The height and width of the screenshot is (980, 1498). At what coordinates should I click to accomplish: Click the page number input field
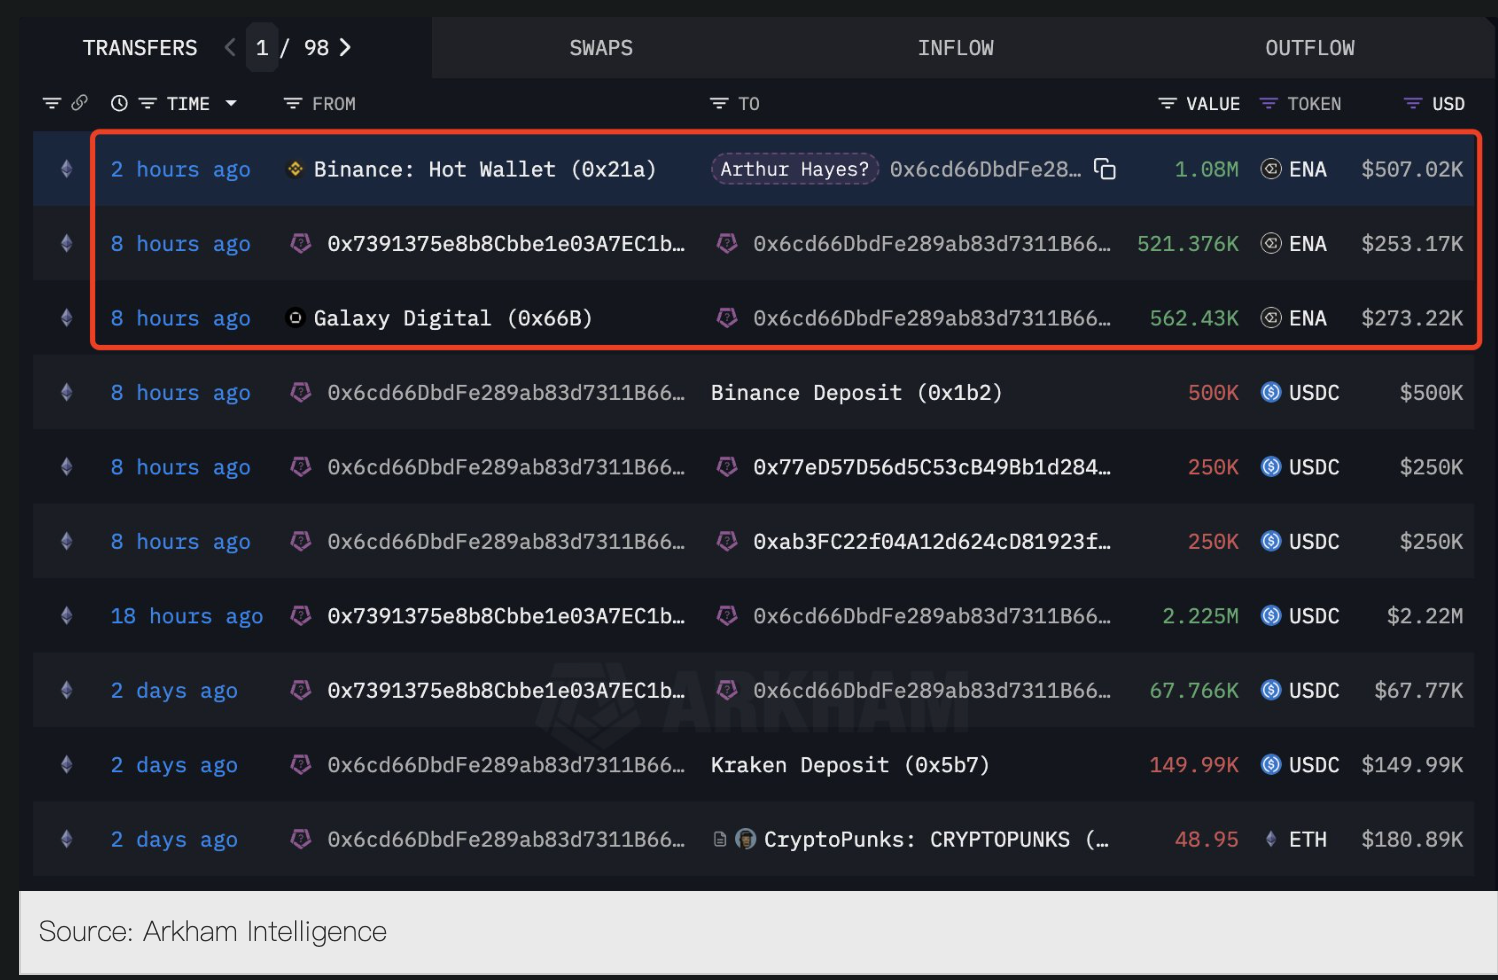262,48
